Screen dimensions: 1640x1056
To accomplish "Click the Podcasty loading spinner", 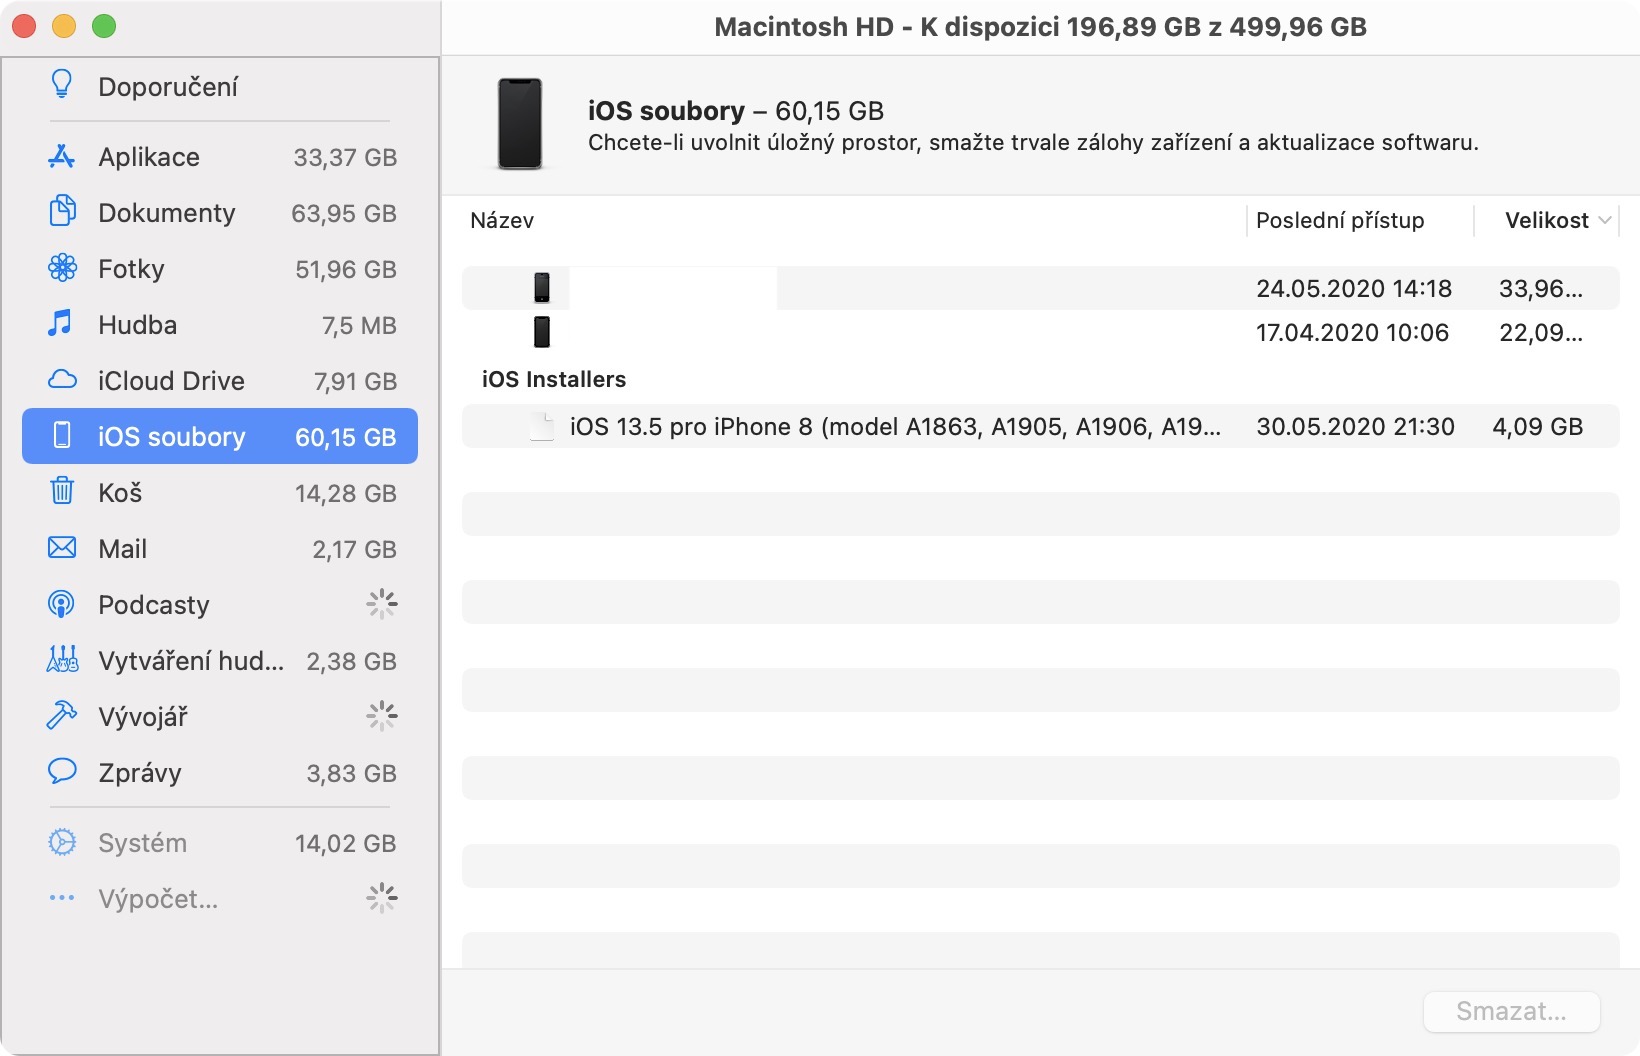I will [x=382, y=604].
